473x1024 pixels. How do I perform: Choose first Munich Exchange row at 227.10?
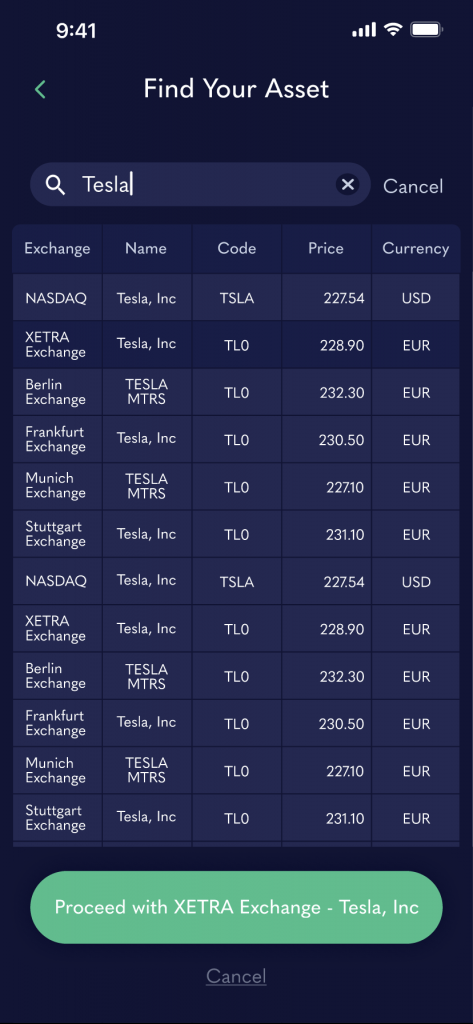[236, 487]
